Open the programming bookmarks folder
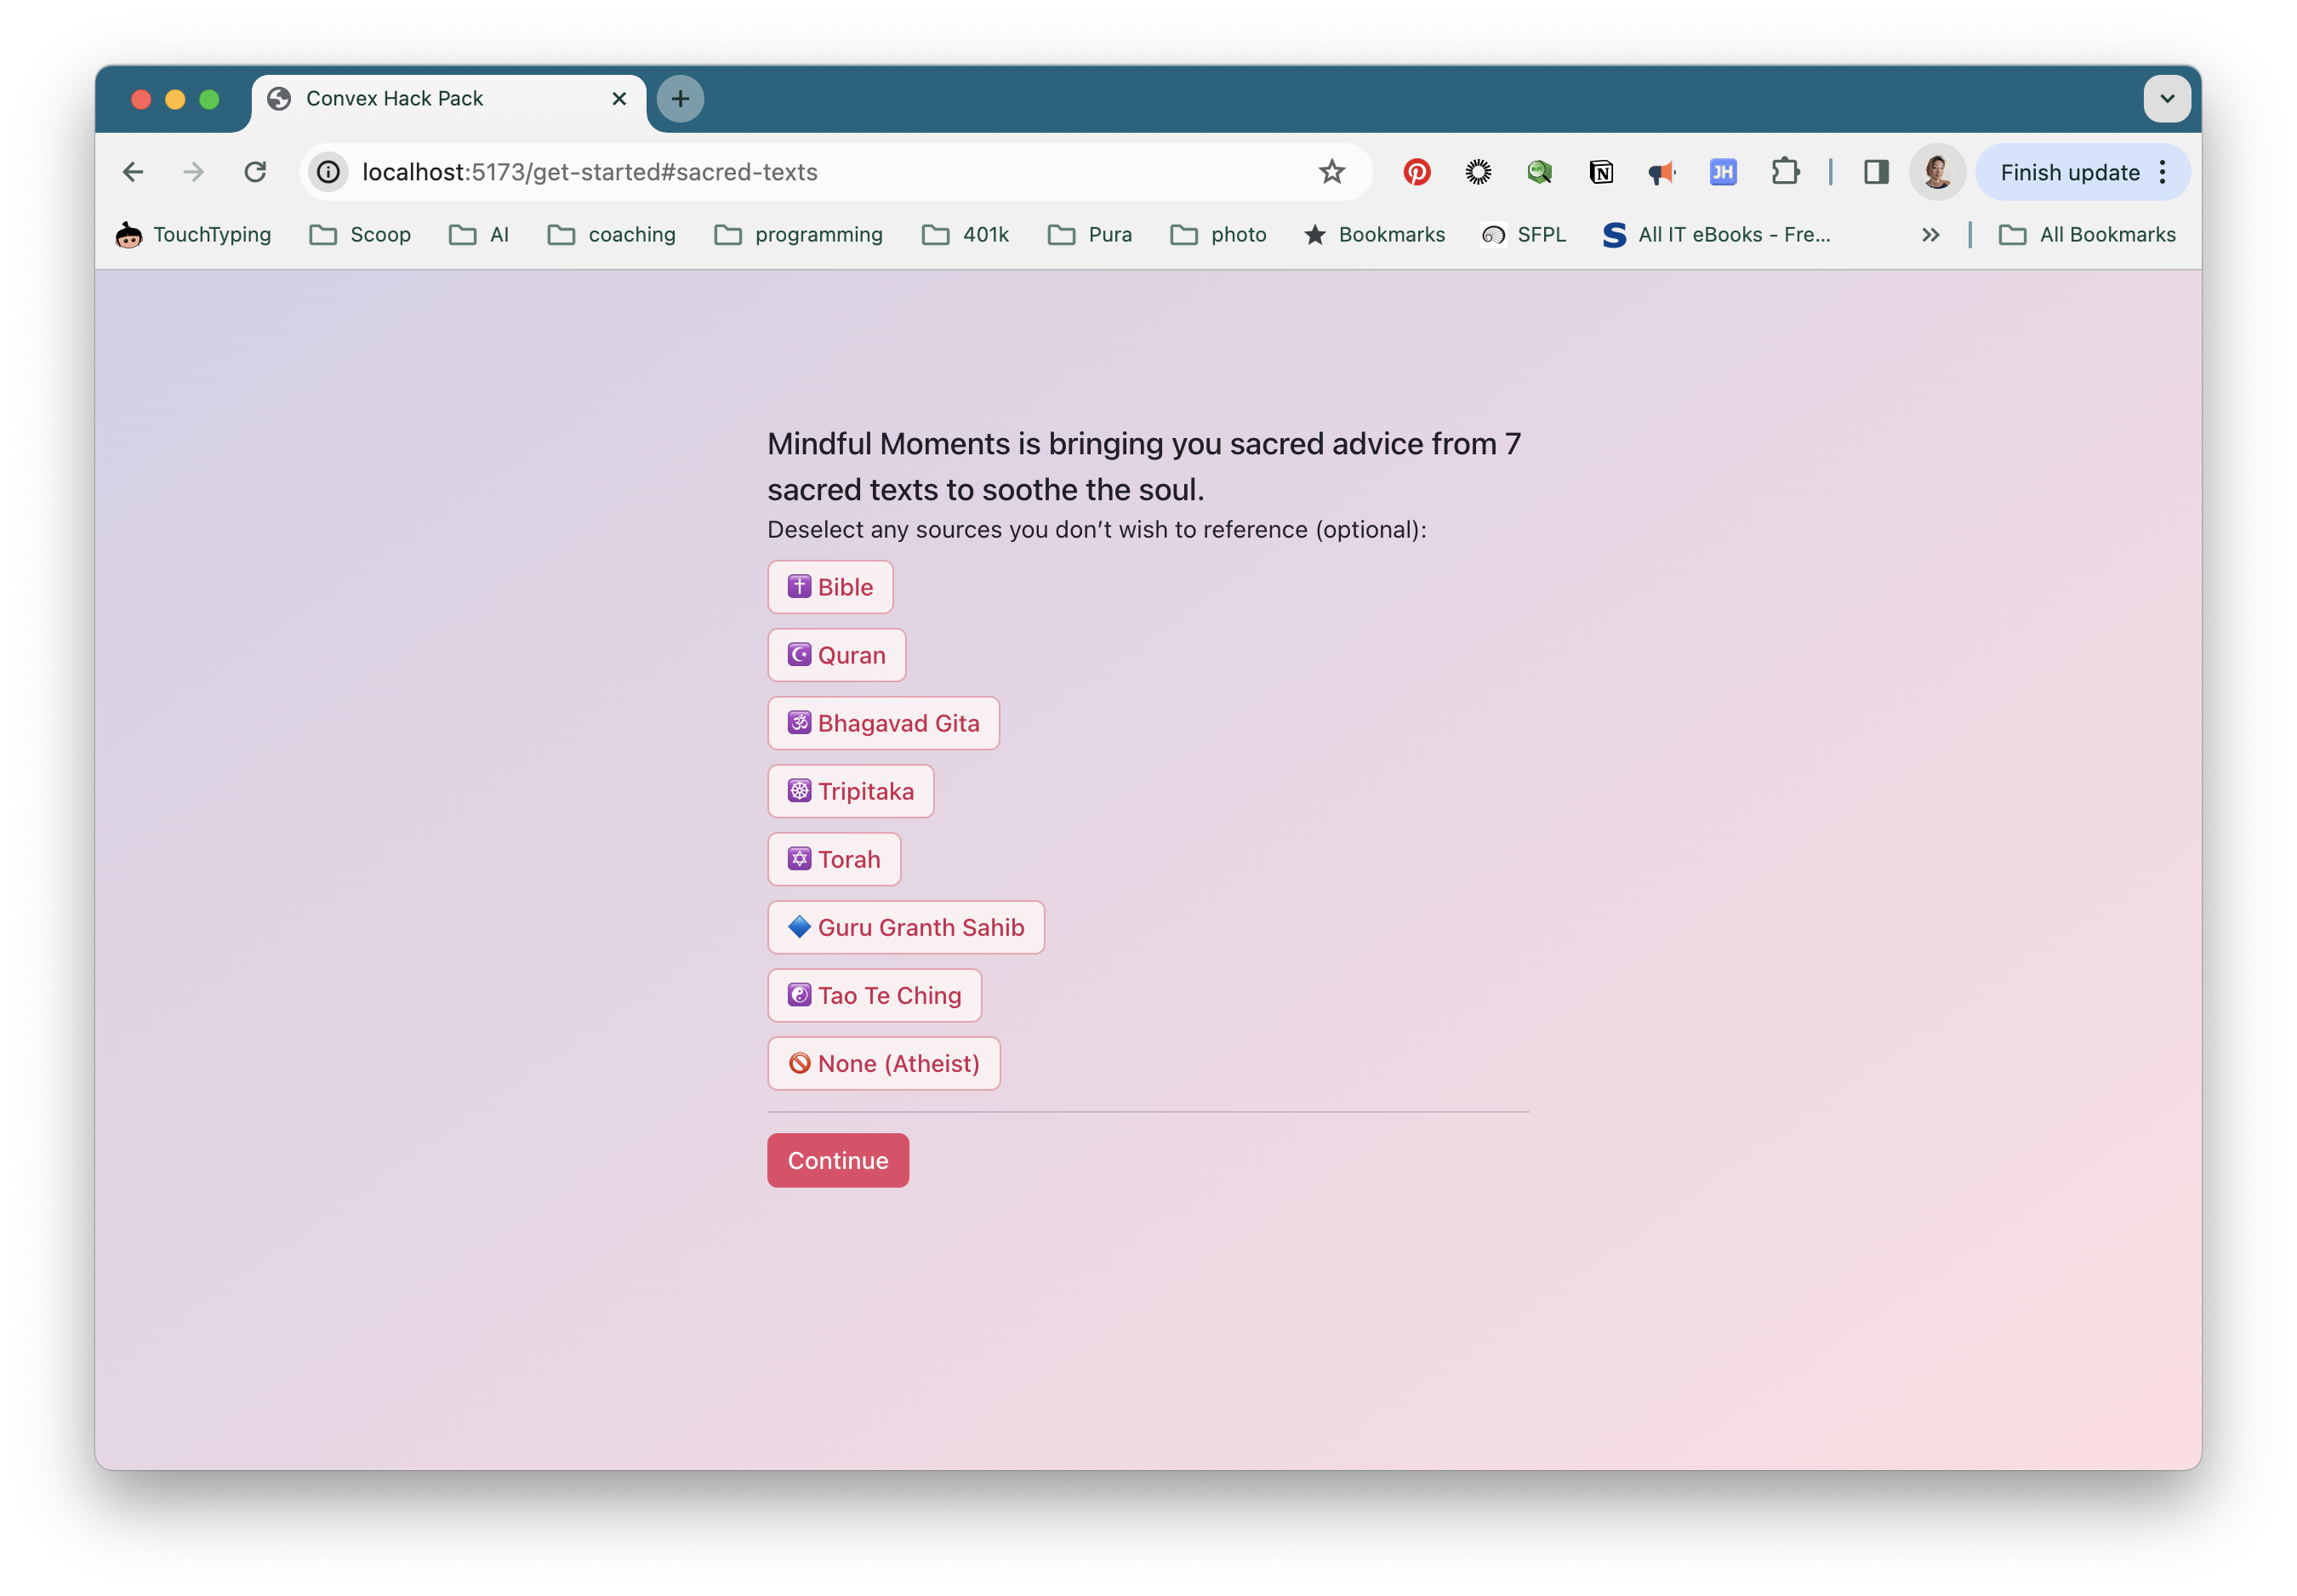 tap(798, 234)
